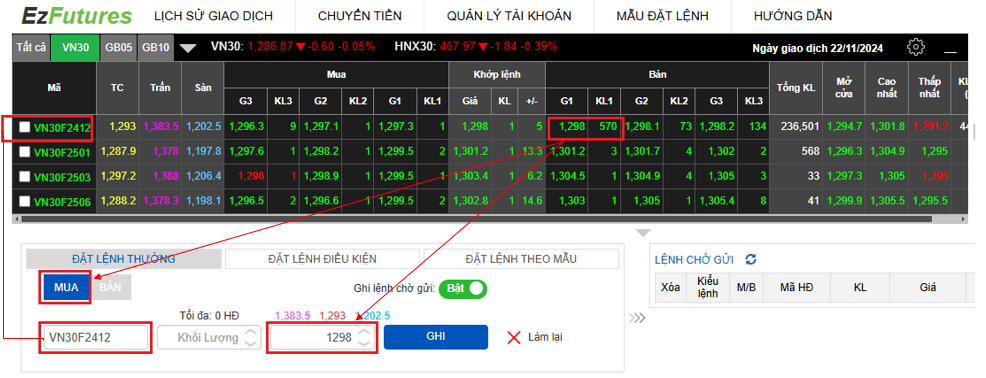
Task: Click the red X Làm lại icon
Action: click(x=514, y=337)
